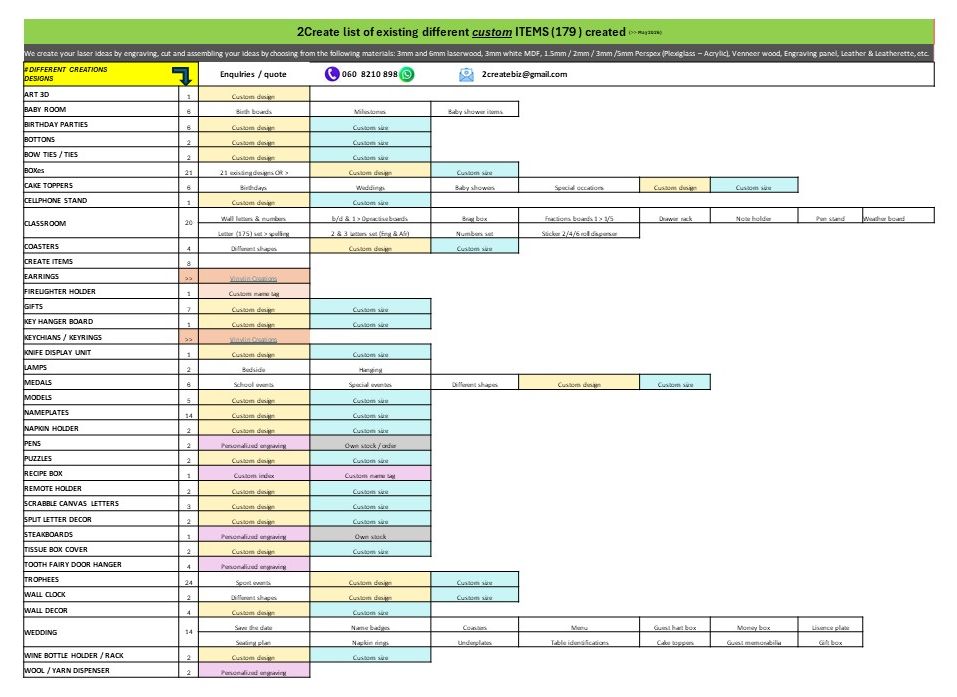Click the 'Own stock' cell in STEAKBOARDS row
Image resolution: width=957 pixels, height=697 pixels.
point(370,536)
